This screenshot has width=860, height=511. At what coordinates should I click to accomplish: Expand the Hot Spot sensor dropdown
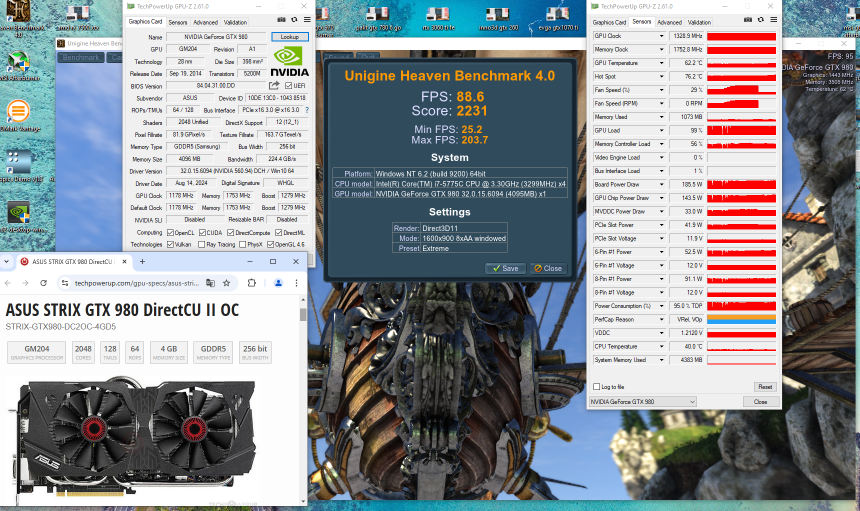click(x=661, y=77)
